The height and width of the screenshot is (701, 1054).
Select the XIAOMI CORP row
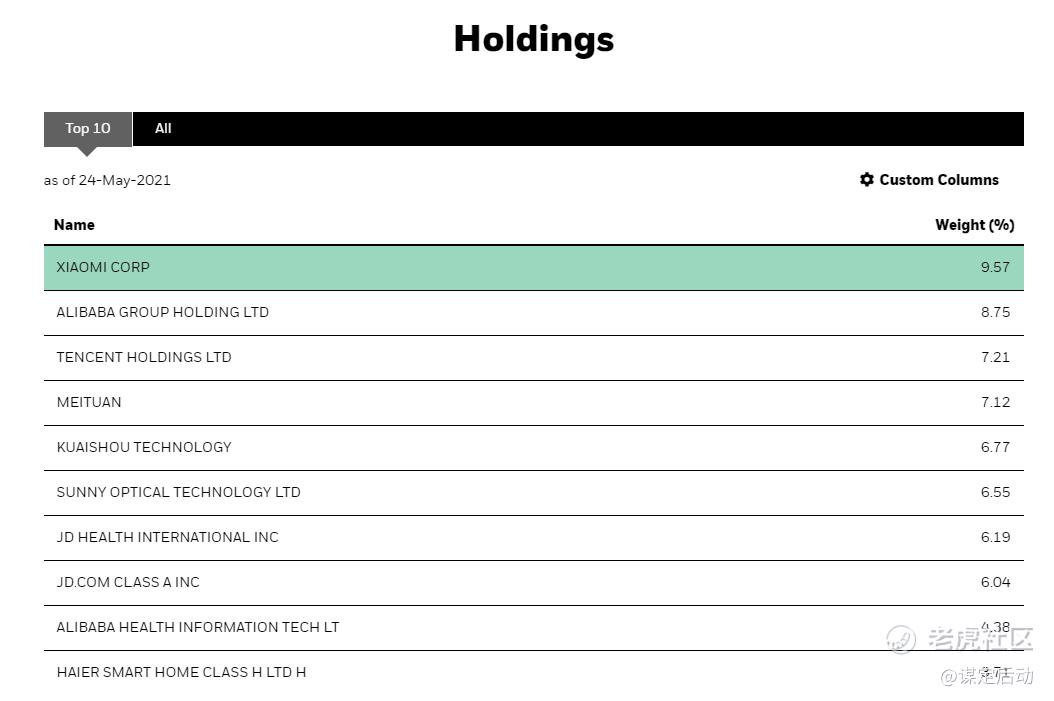[x=103, y=267]
